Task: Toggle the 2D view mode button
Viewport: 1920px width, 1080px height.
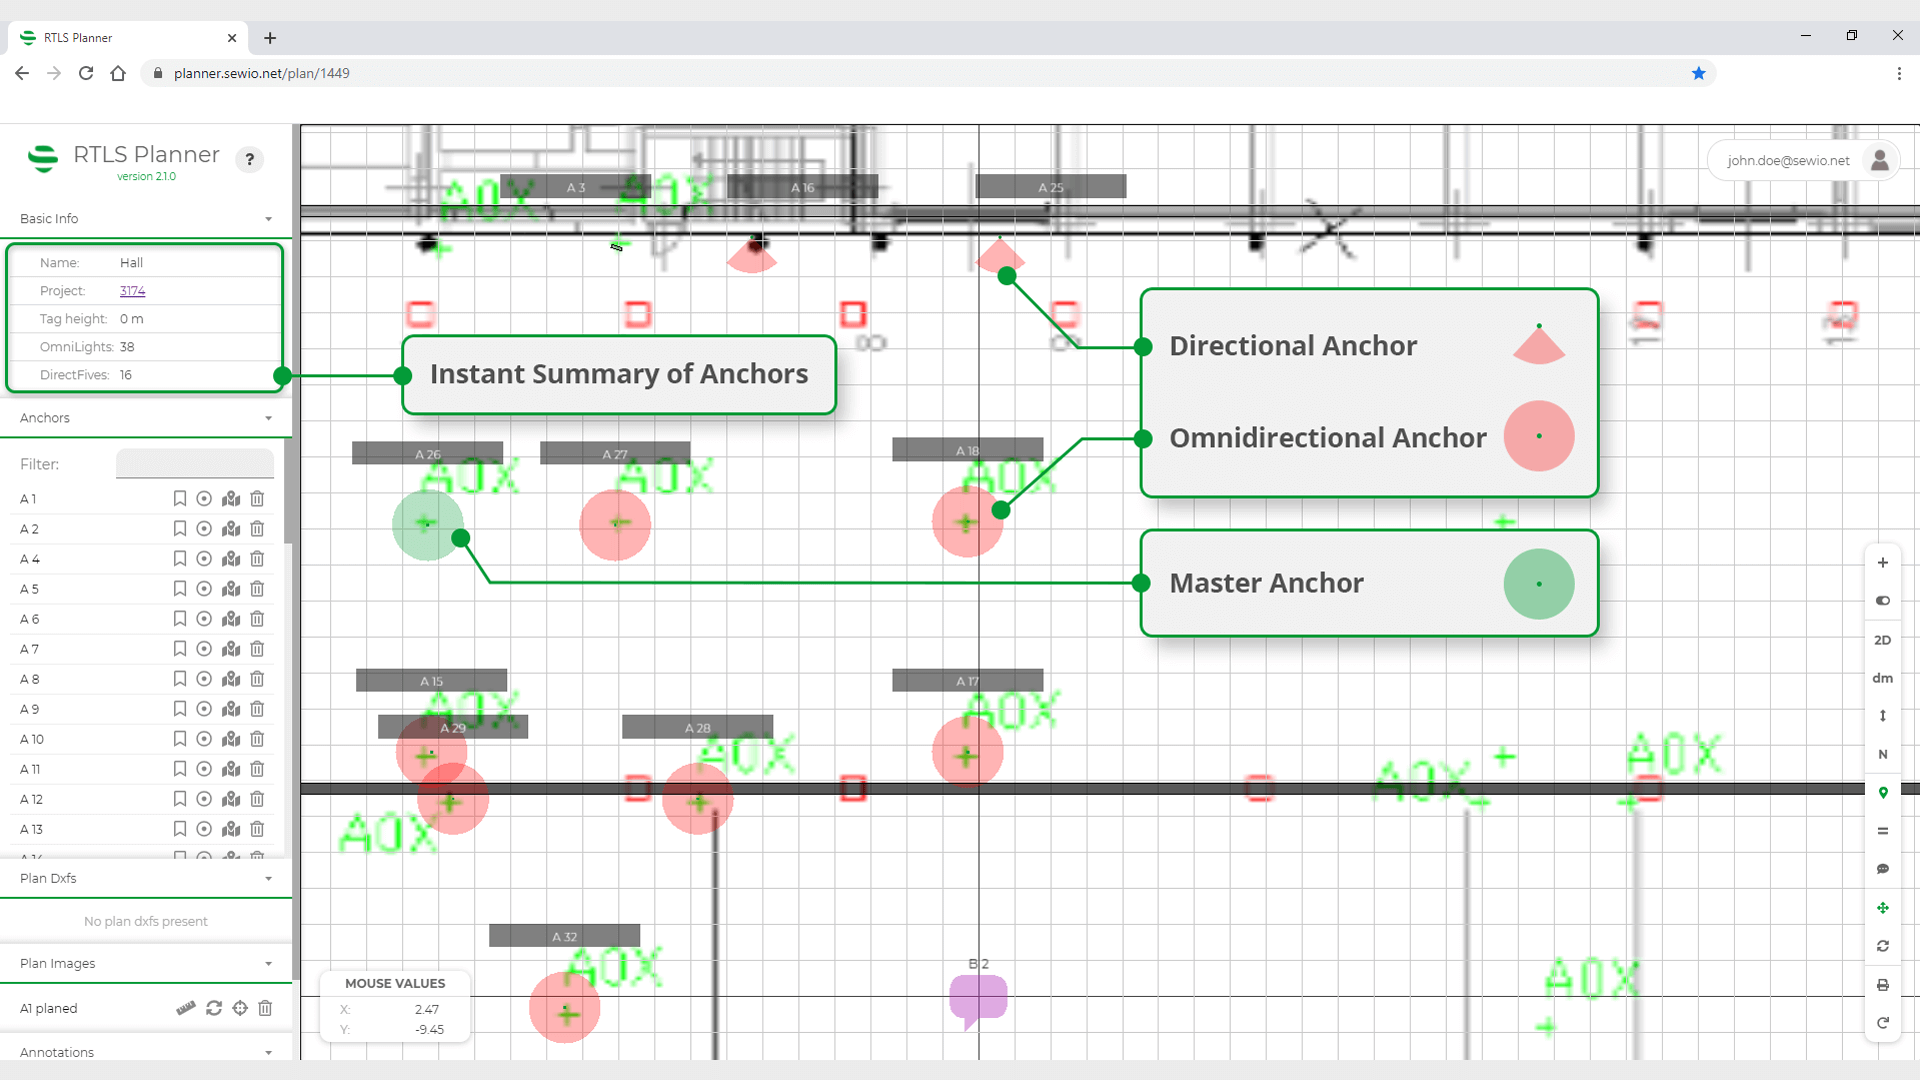Action: tap(1882, 640)
